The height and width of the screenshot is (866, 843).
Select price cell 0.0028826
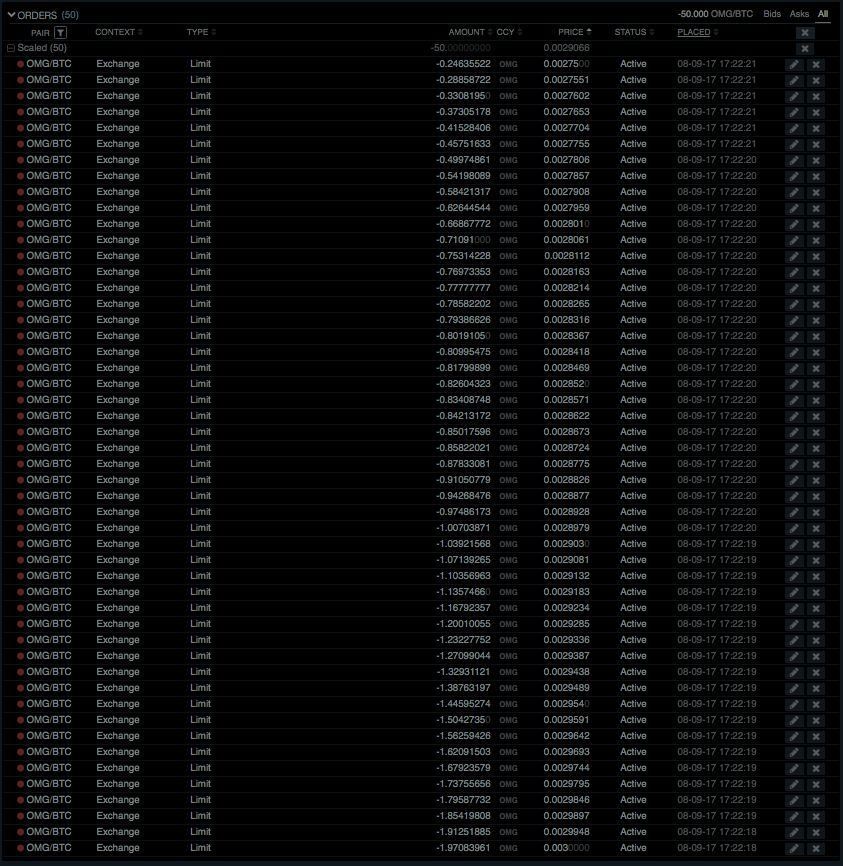click(566, 480)
